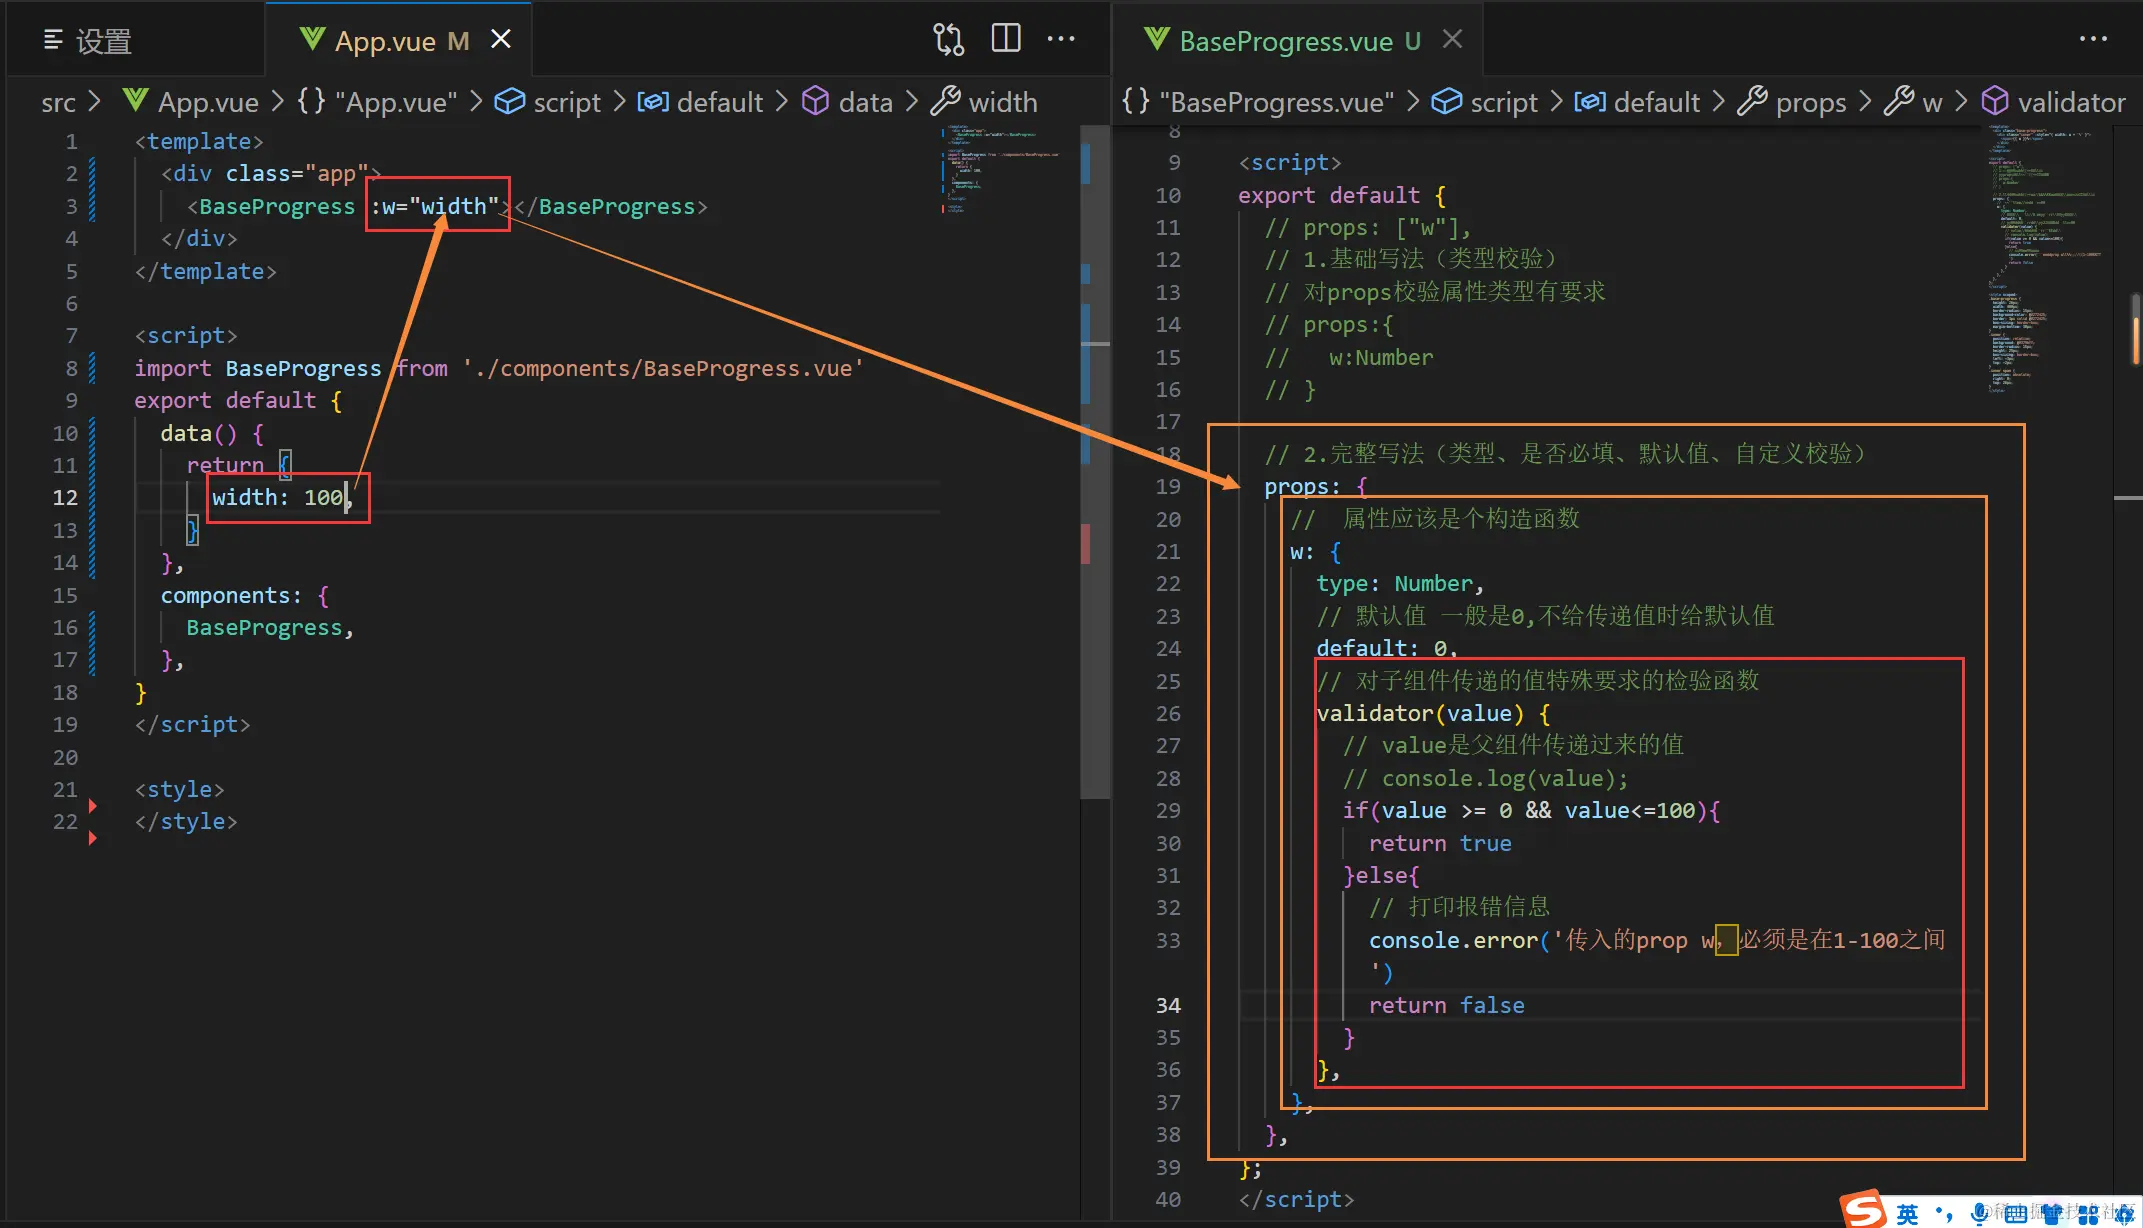Open the default breadcrumb in right editor
Screen dimensions: 2143x1228
click(x=1656, y=102)
